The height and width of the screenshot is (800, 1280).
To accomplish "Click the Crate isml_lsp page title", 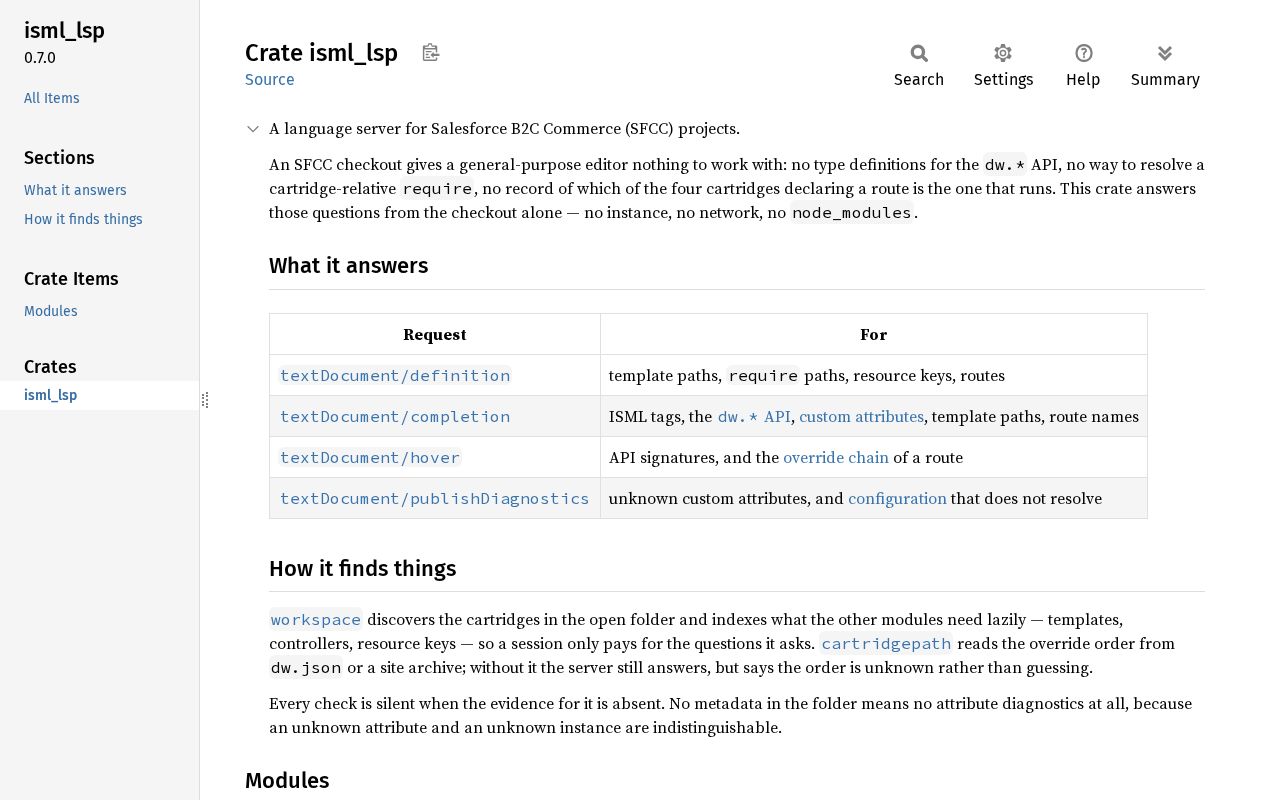I will pyautogui.click(x=321, y=53).
